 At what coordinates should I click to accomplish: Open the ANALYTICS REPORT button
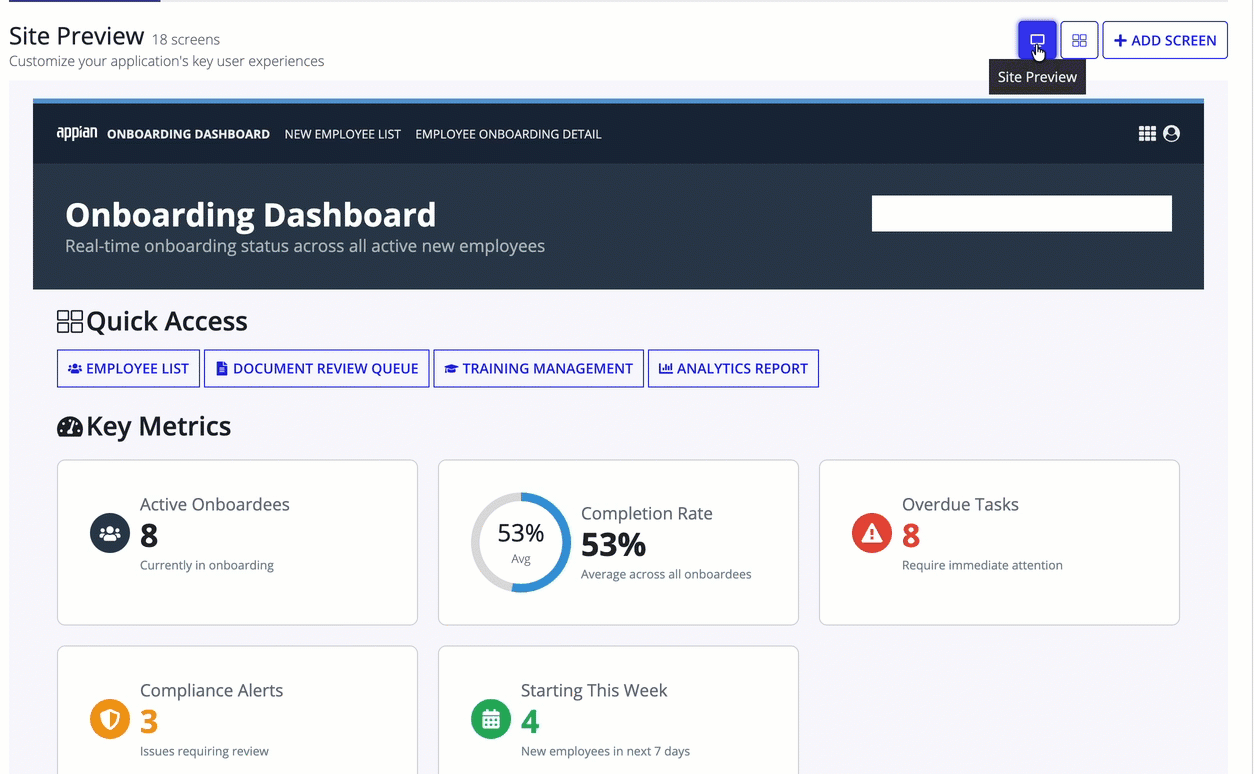(x=733, y=368)
